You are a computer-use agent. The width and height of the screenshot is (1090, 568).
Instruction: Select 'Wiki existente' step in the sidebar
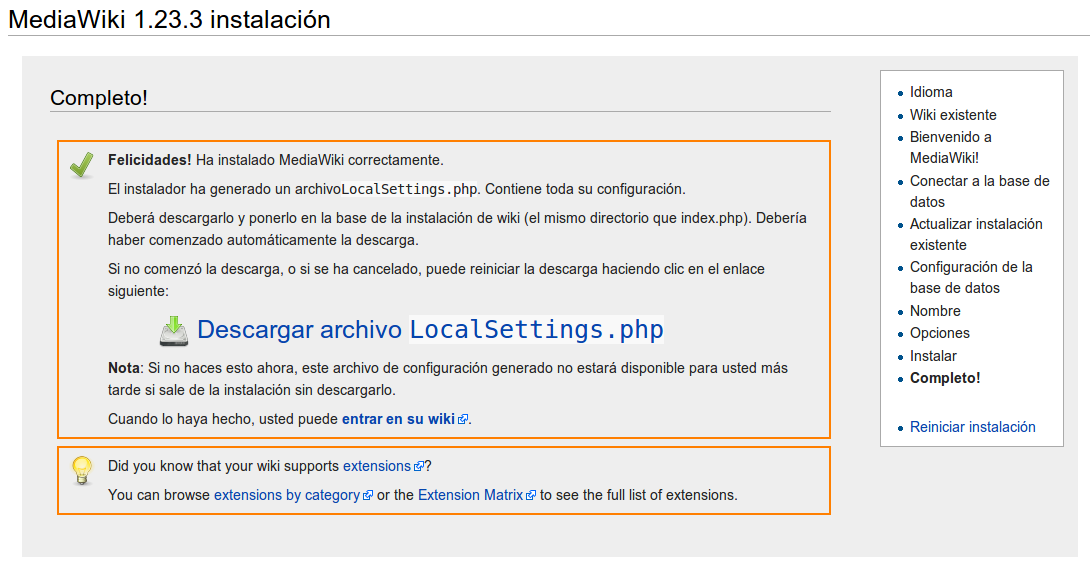953,115
